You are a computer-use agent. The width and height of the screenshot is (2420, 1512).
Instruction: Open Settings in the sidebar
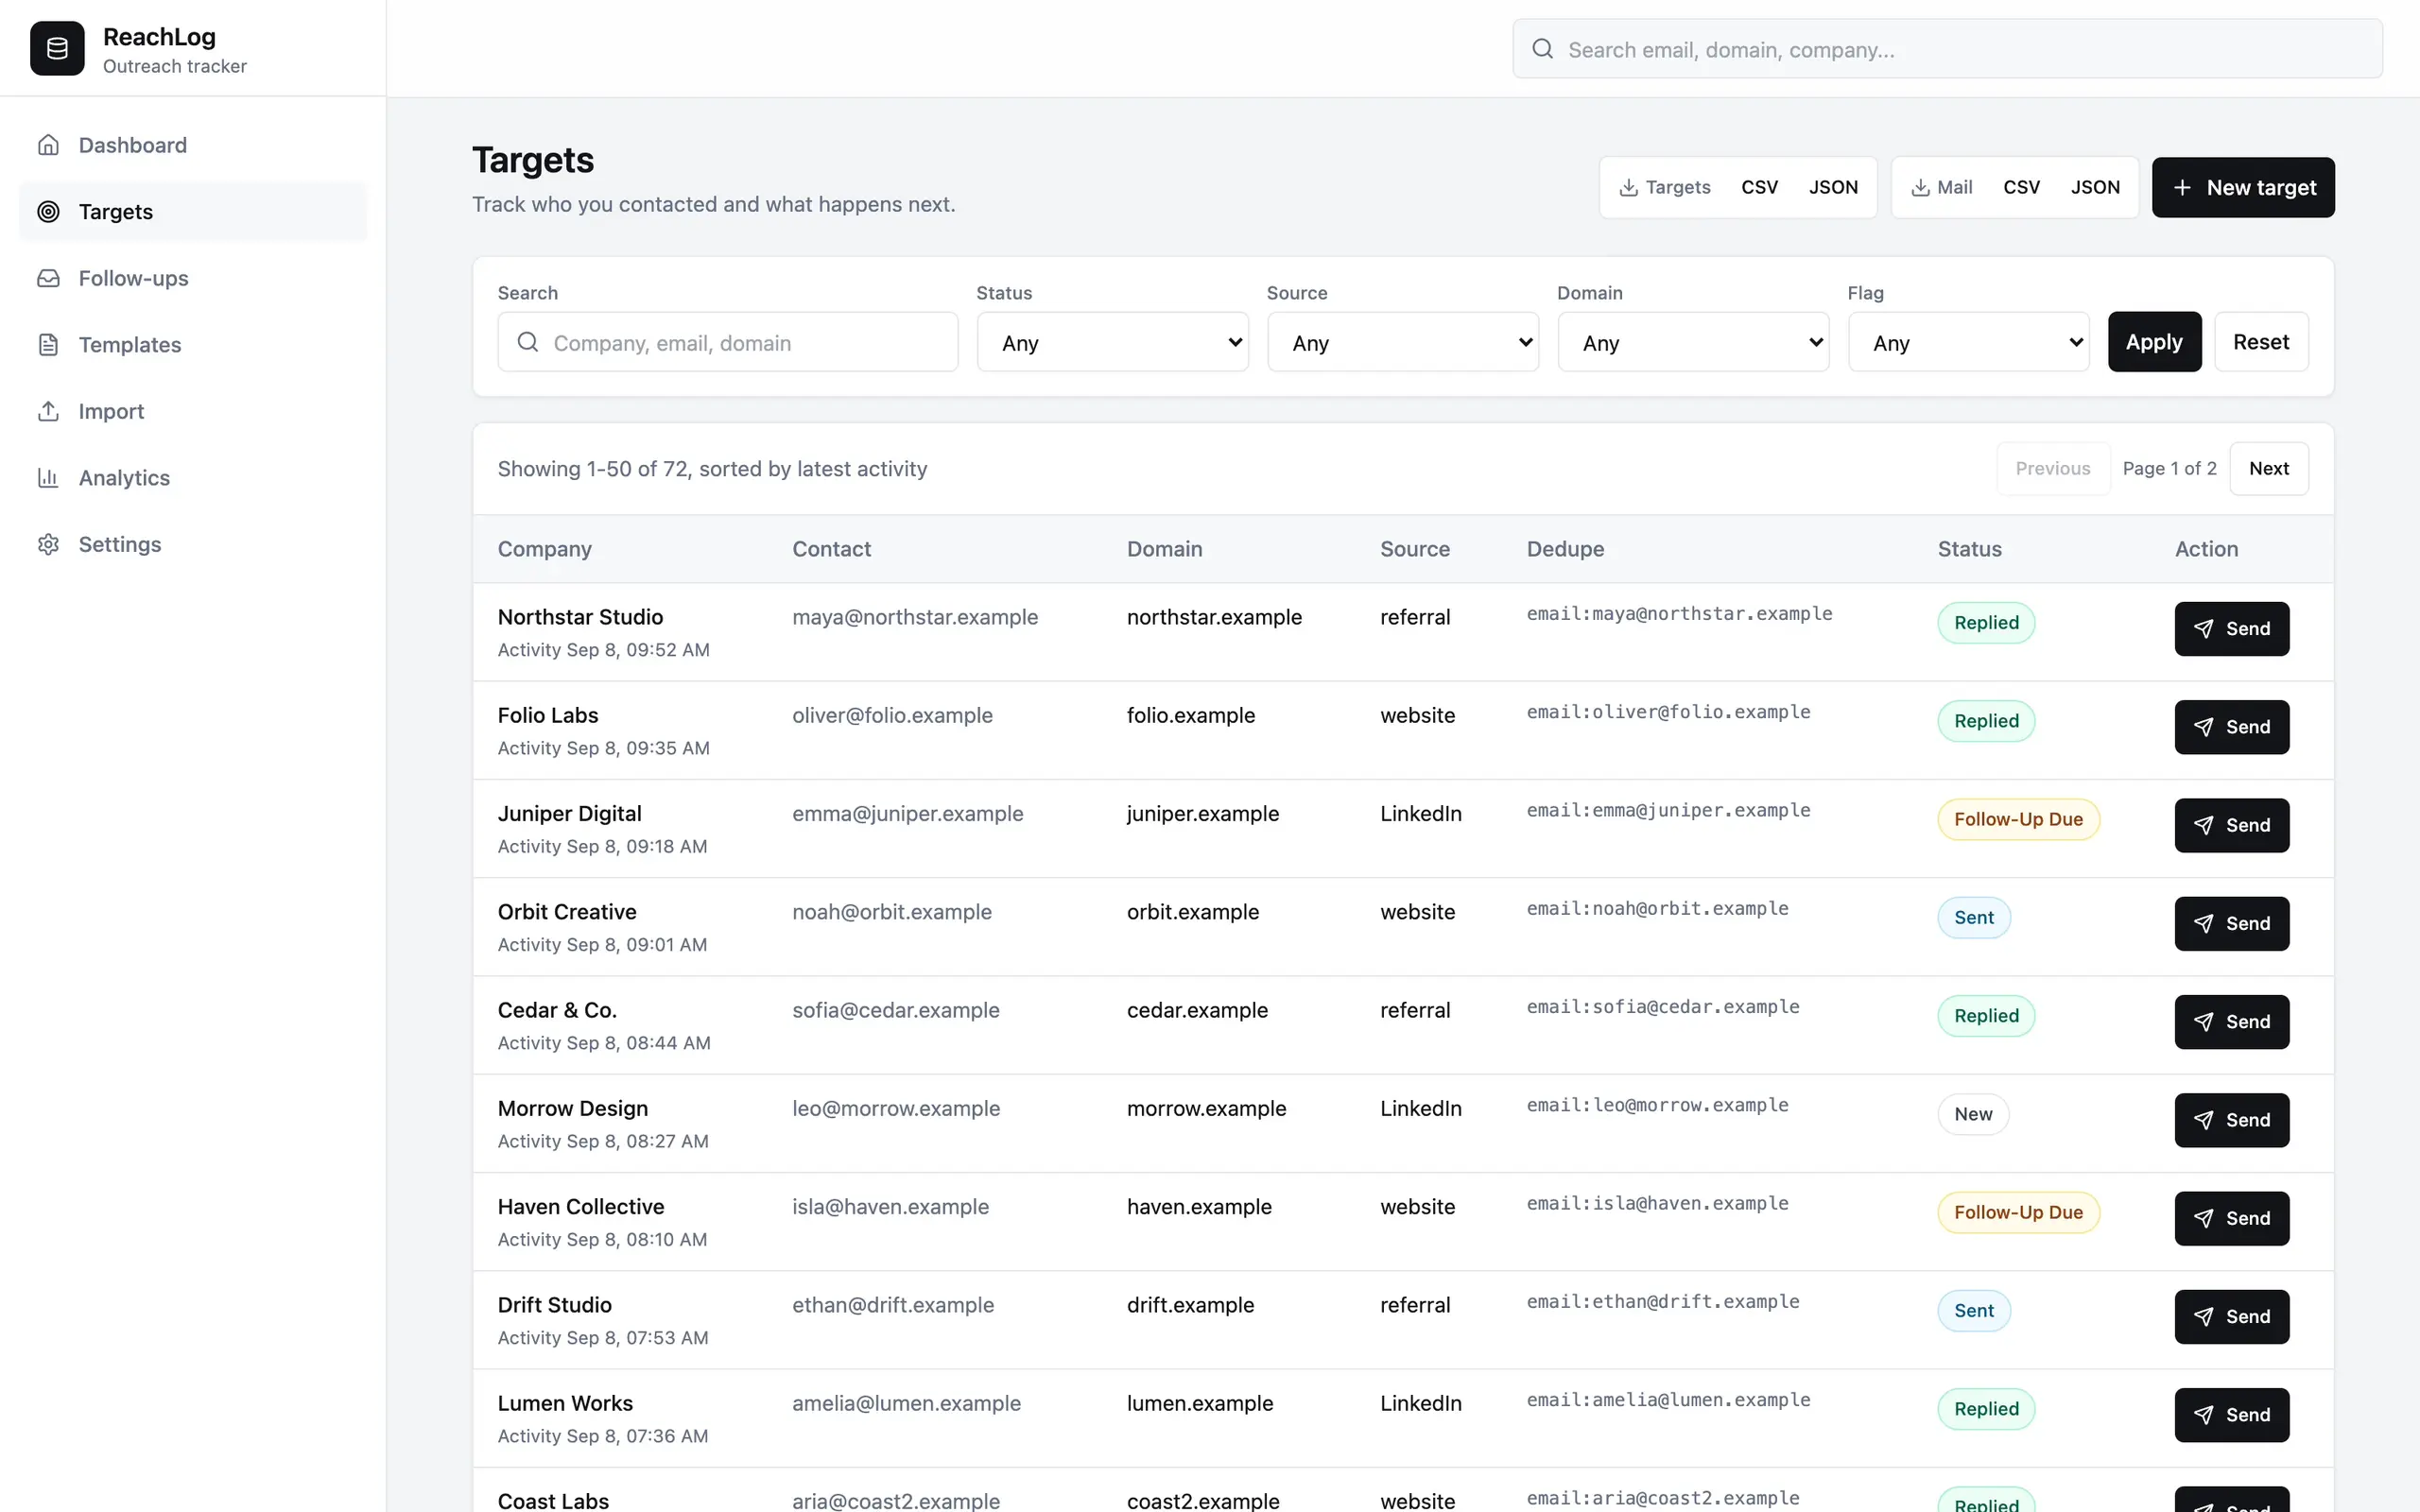[x=193, y=544]
